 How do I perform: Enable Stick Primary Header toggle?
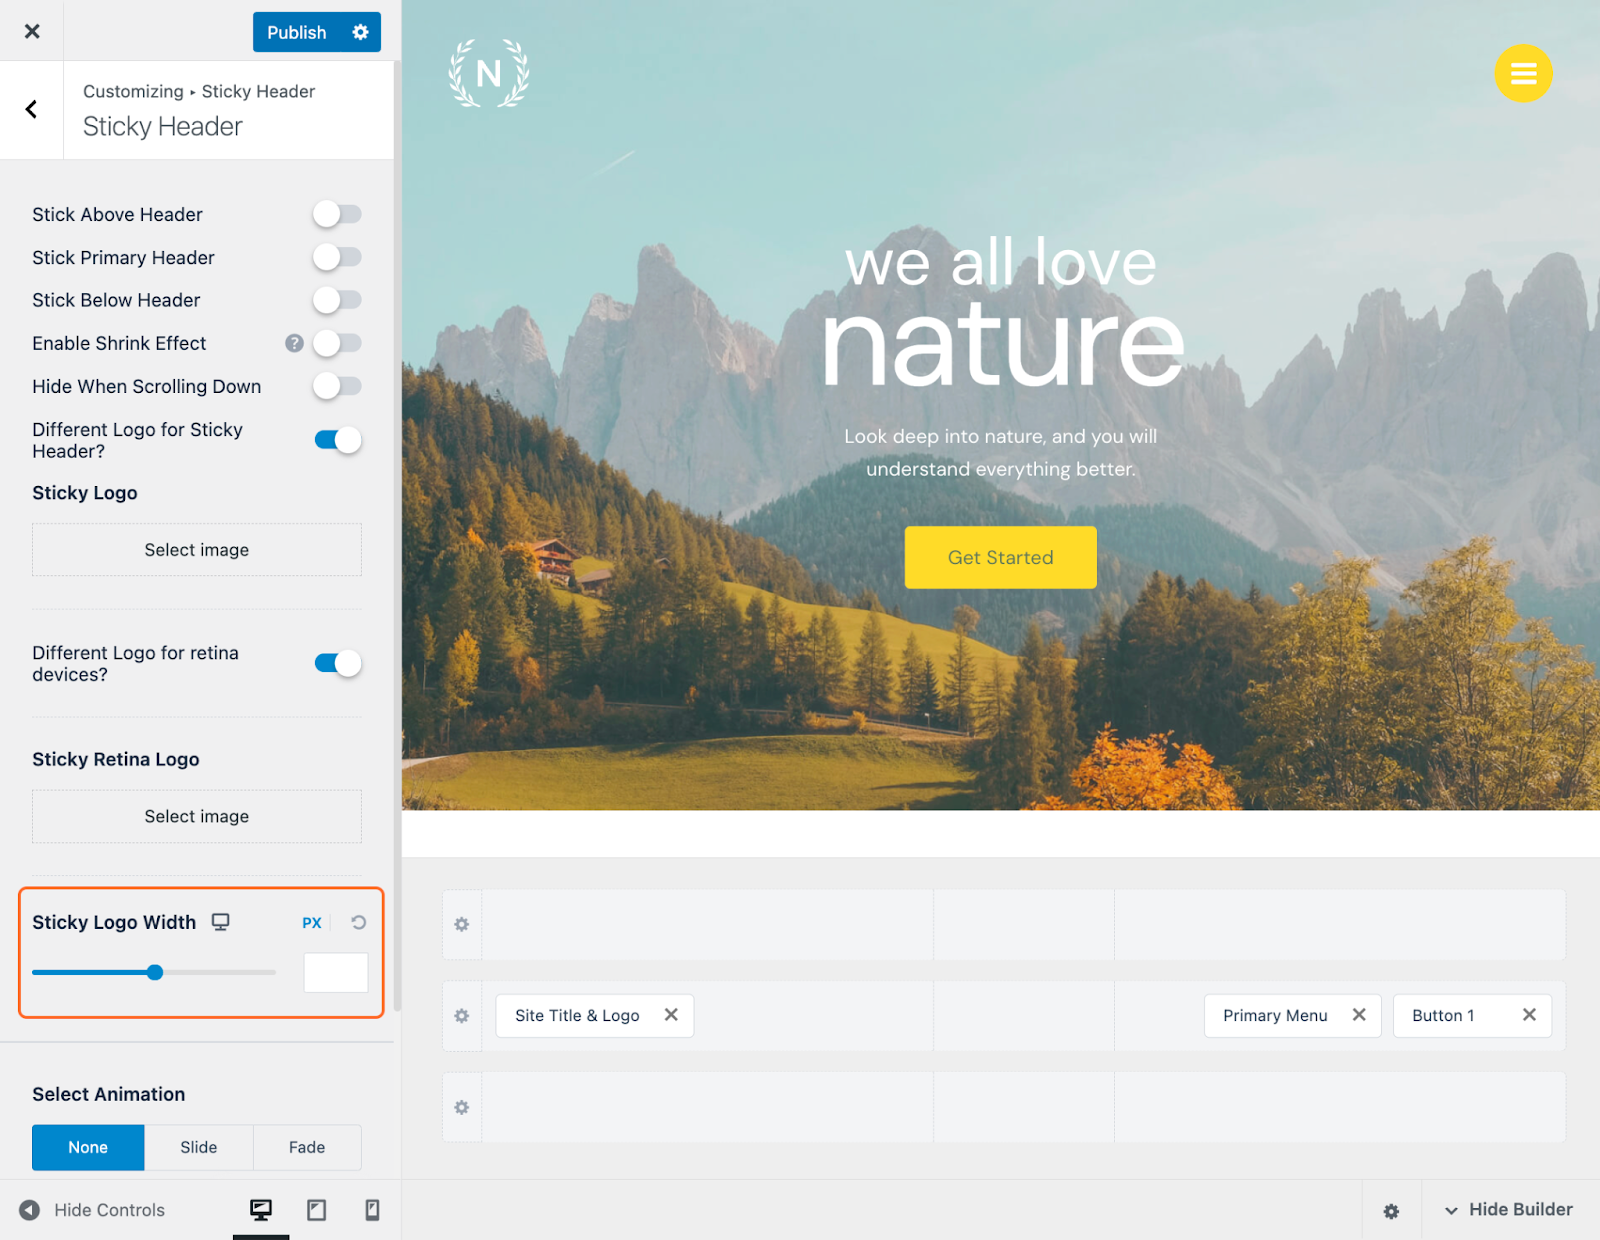tap(337, 257)
